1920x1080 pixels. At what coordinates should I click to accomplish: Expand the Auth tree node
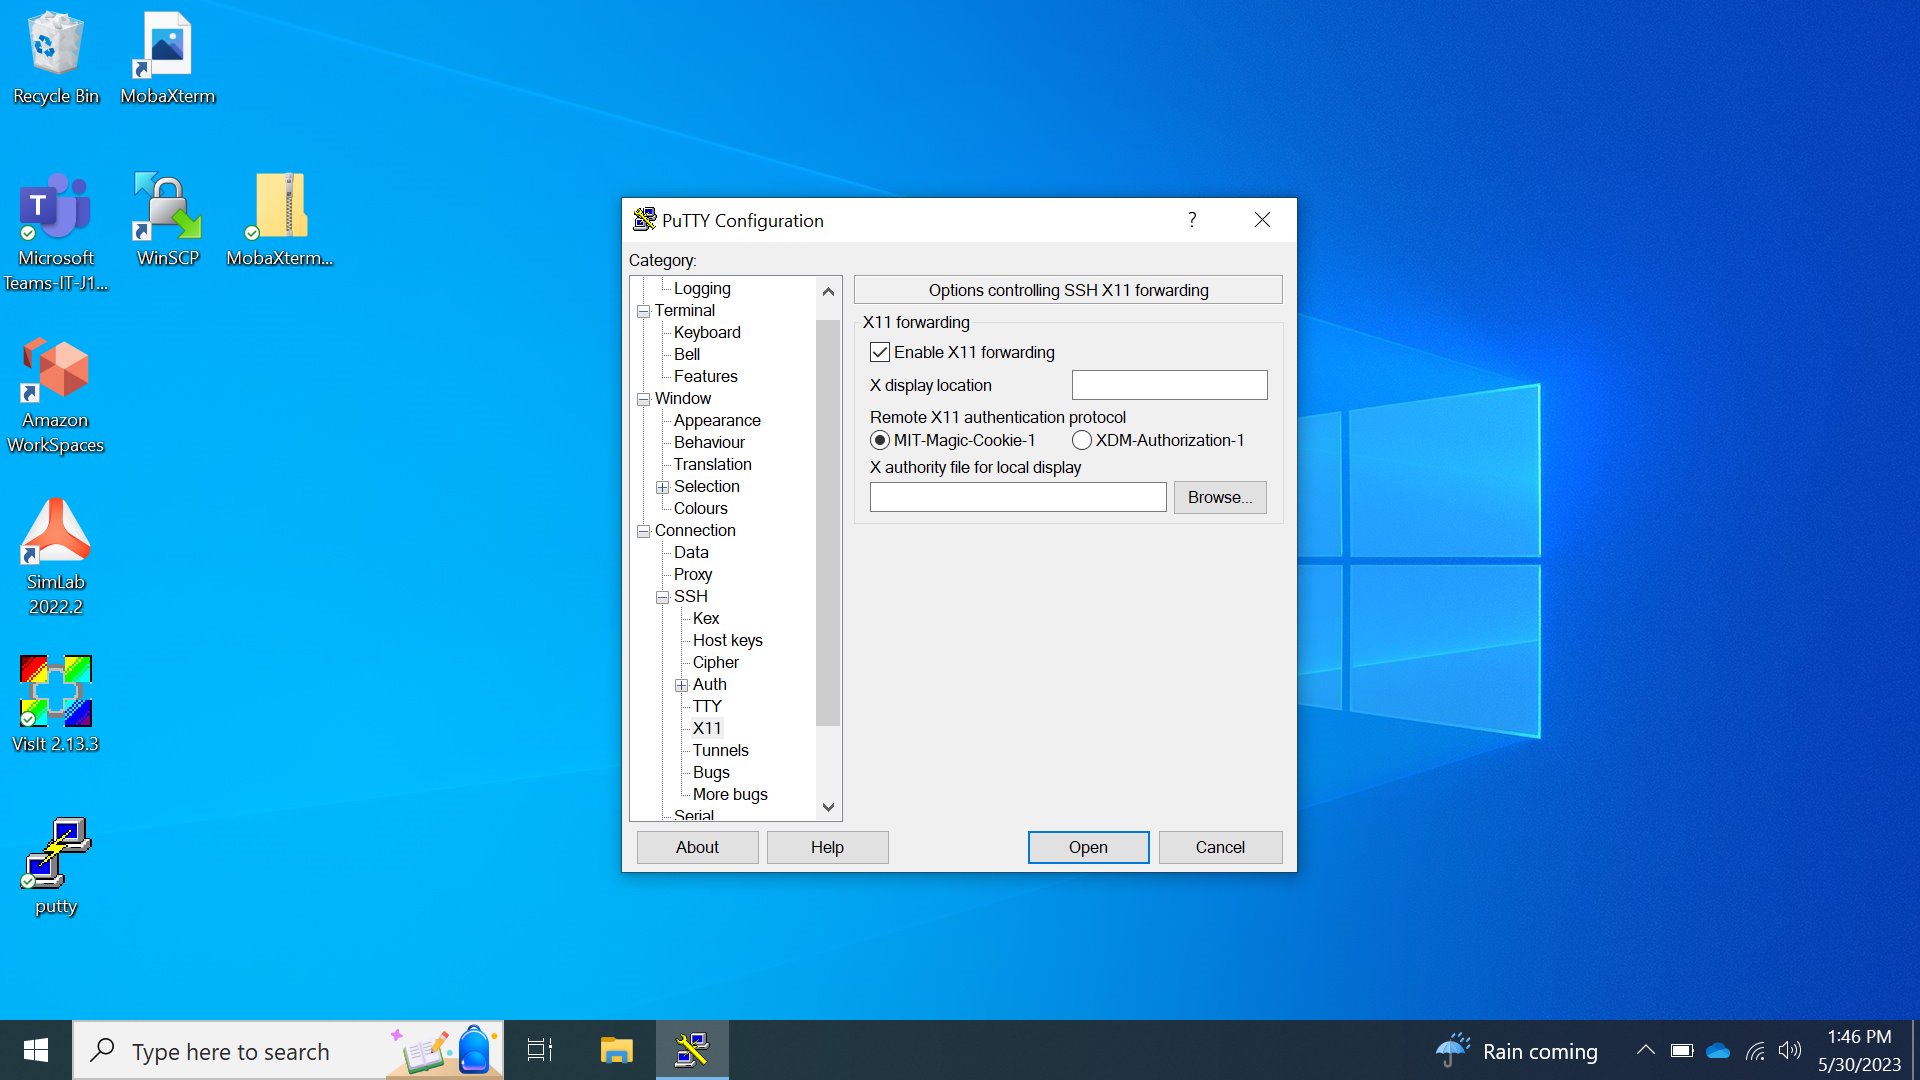tap(681, 685)
